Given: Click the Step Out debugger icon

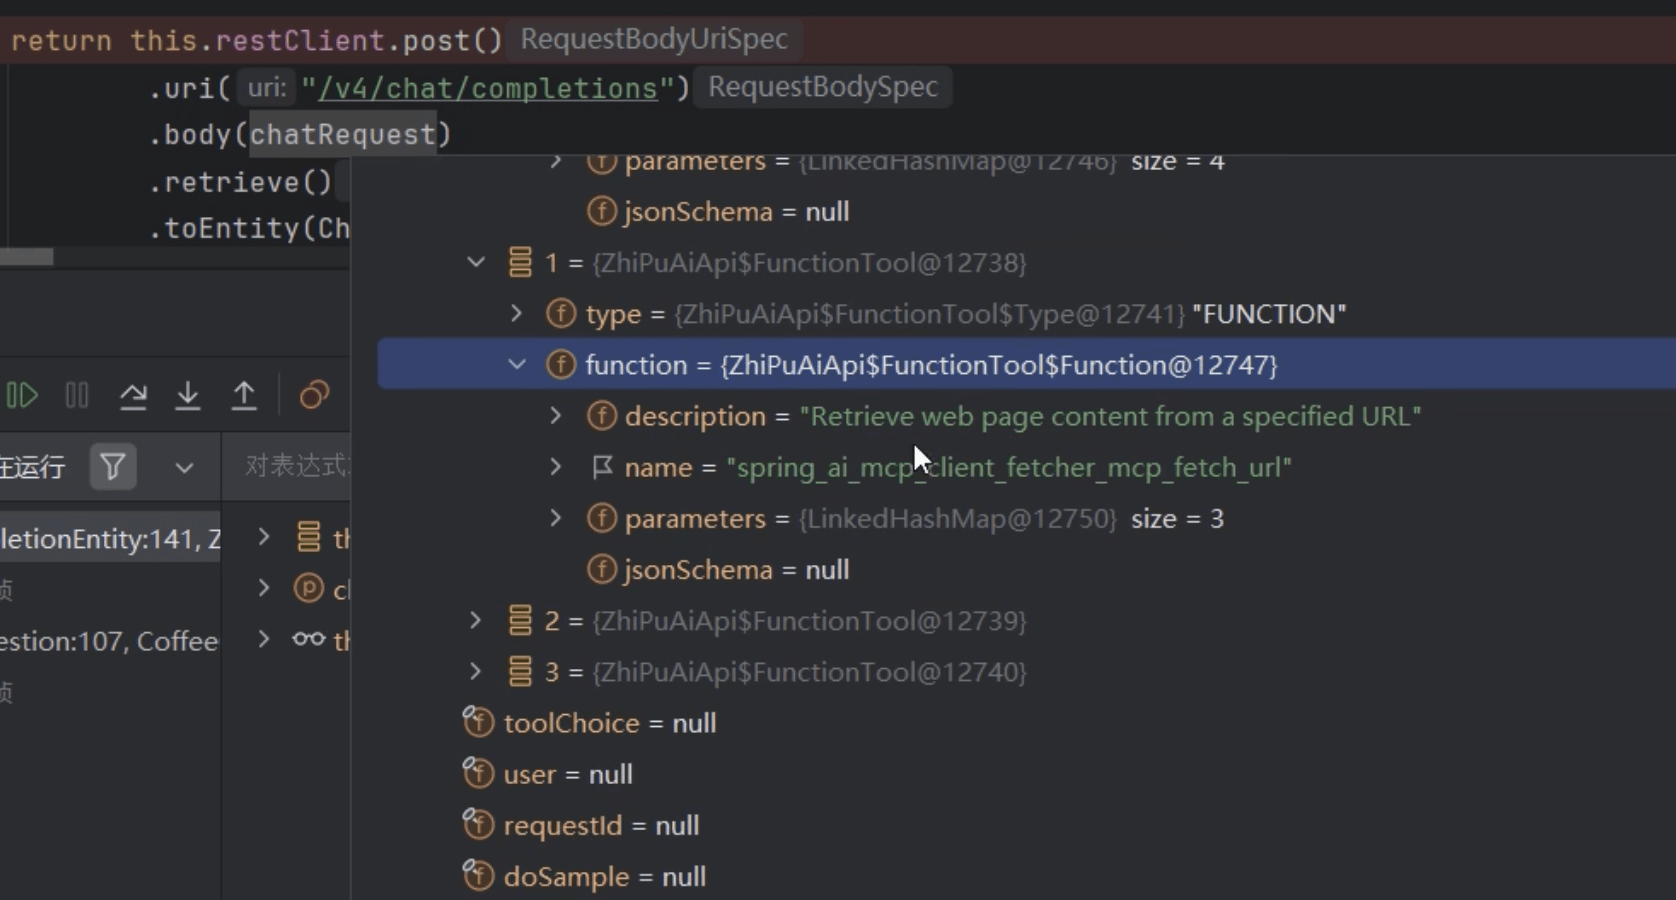Looking at the screenshot, I should [x=244, y=396].
